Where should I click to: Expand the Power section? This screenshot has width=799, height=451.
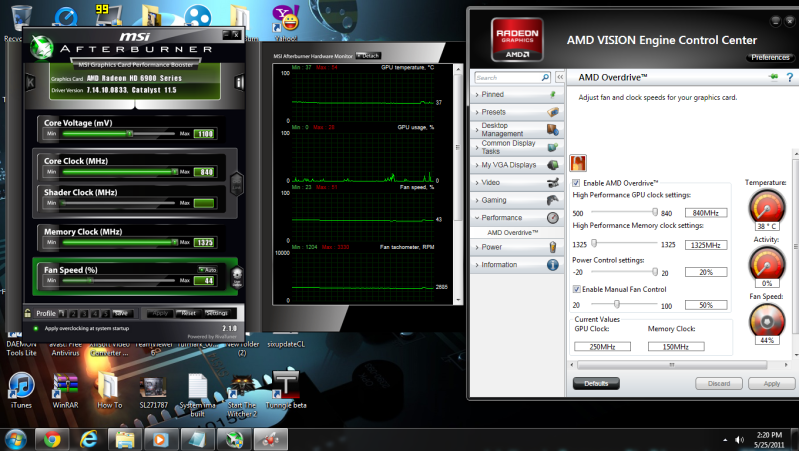[517, 247]
